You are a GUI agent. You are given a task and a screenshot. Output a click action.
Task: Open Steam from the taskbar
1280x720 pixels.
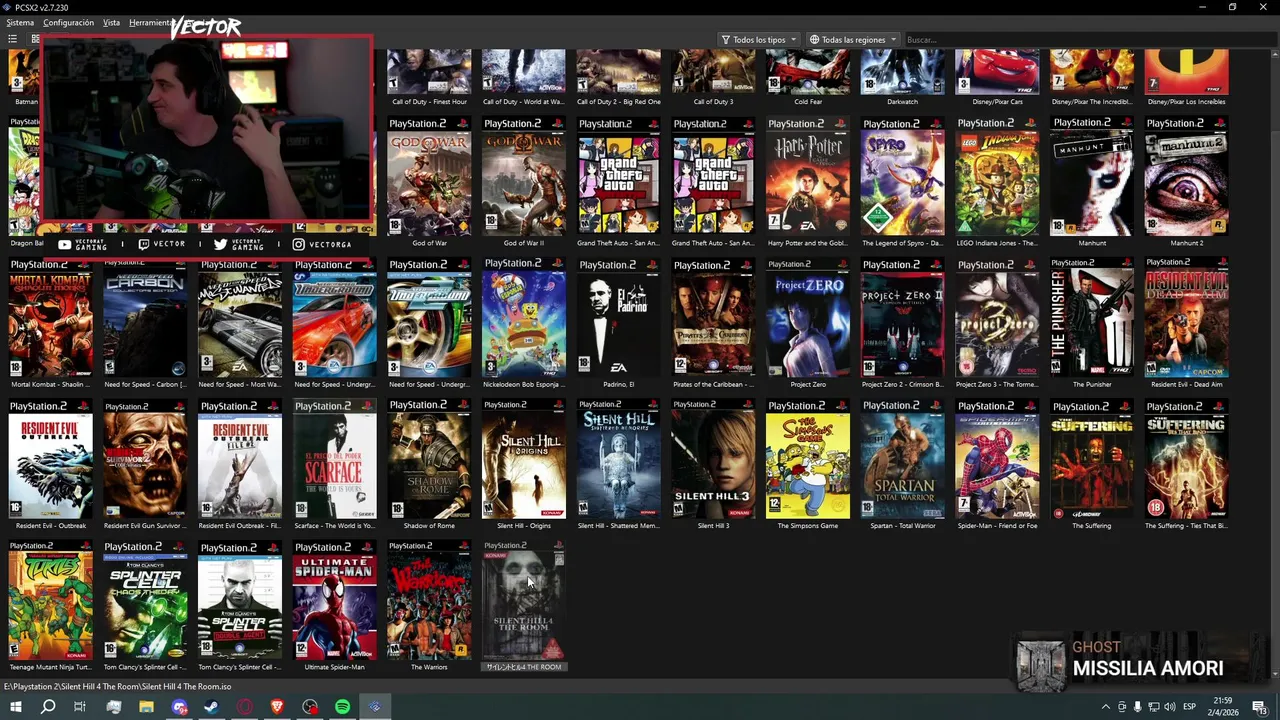tap(212, 707)
